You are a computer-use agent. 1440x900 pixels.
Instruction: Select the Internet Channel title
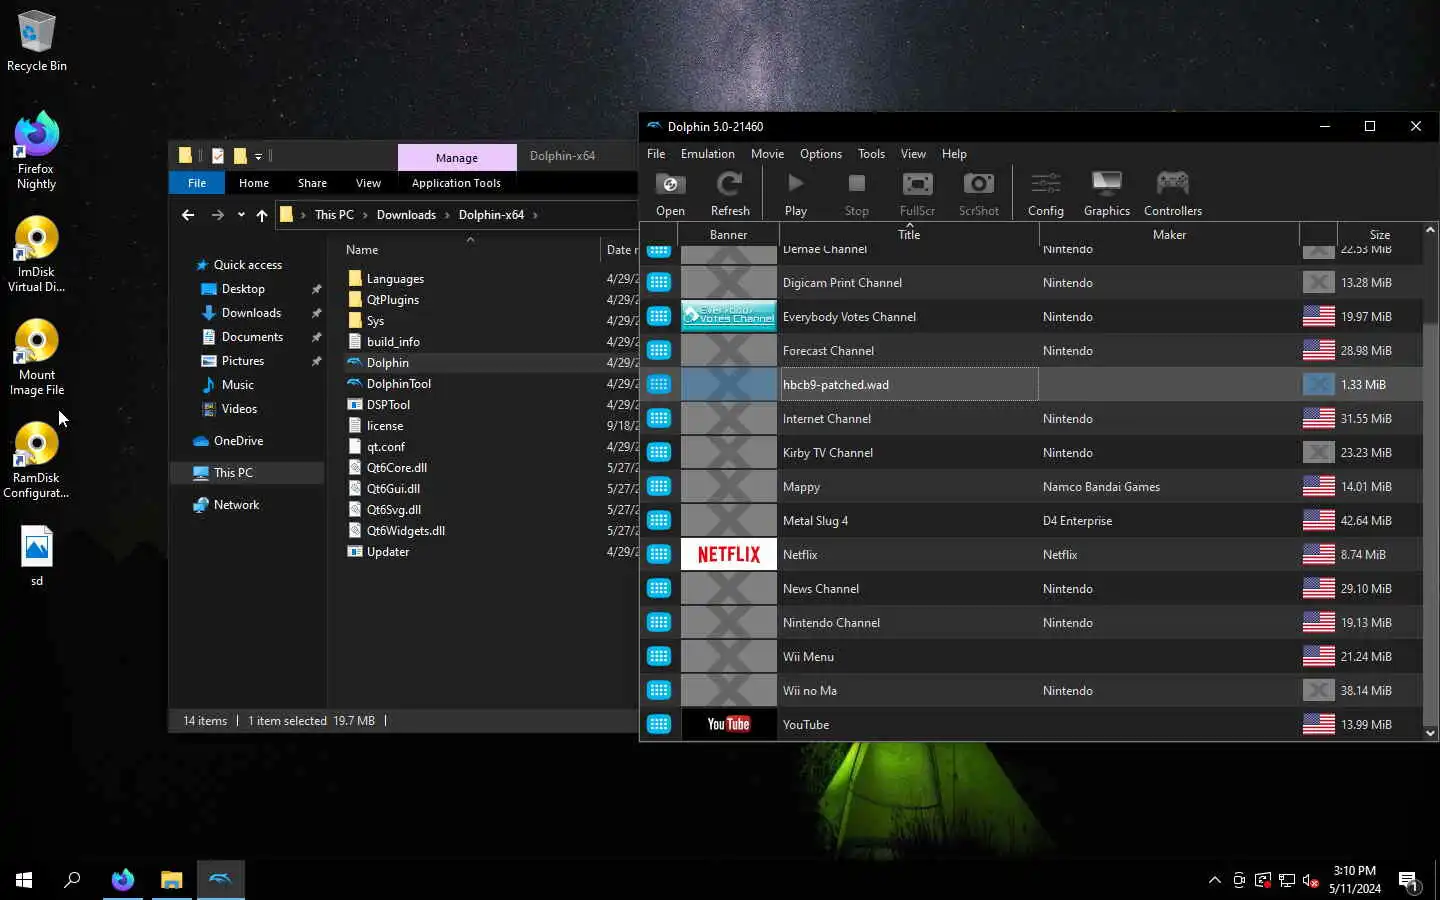point(827,419)
